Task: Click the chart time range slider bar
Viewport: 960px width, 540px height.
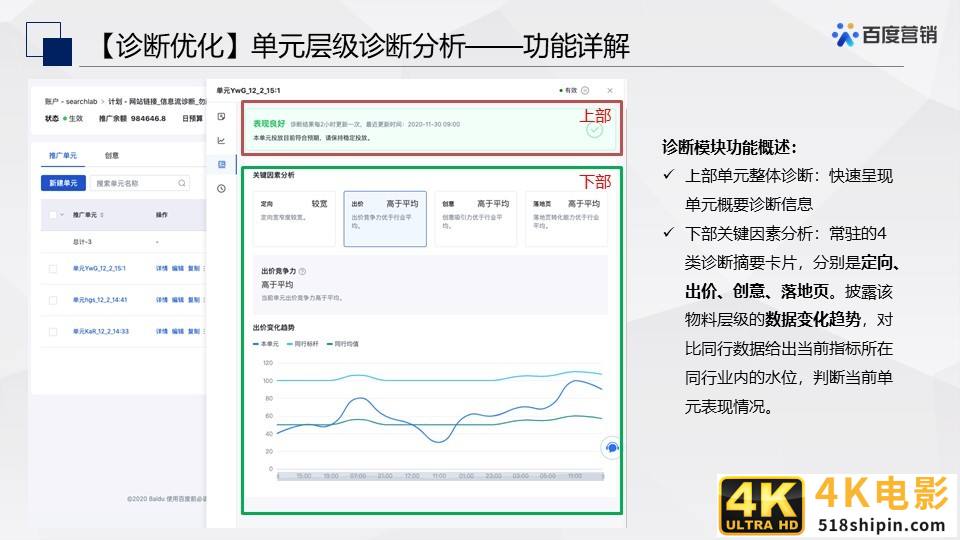Action: [x=440, y=476]
